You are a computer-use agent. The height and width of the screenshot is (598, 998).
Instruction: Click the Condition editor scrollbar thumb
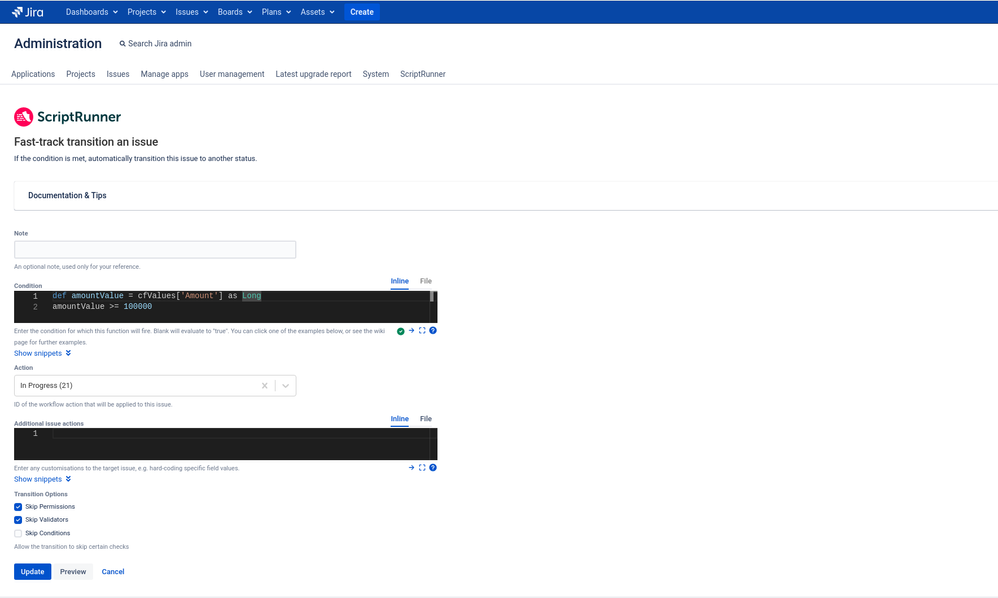(432, 296)
